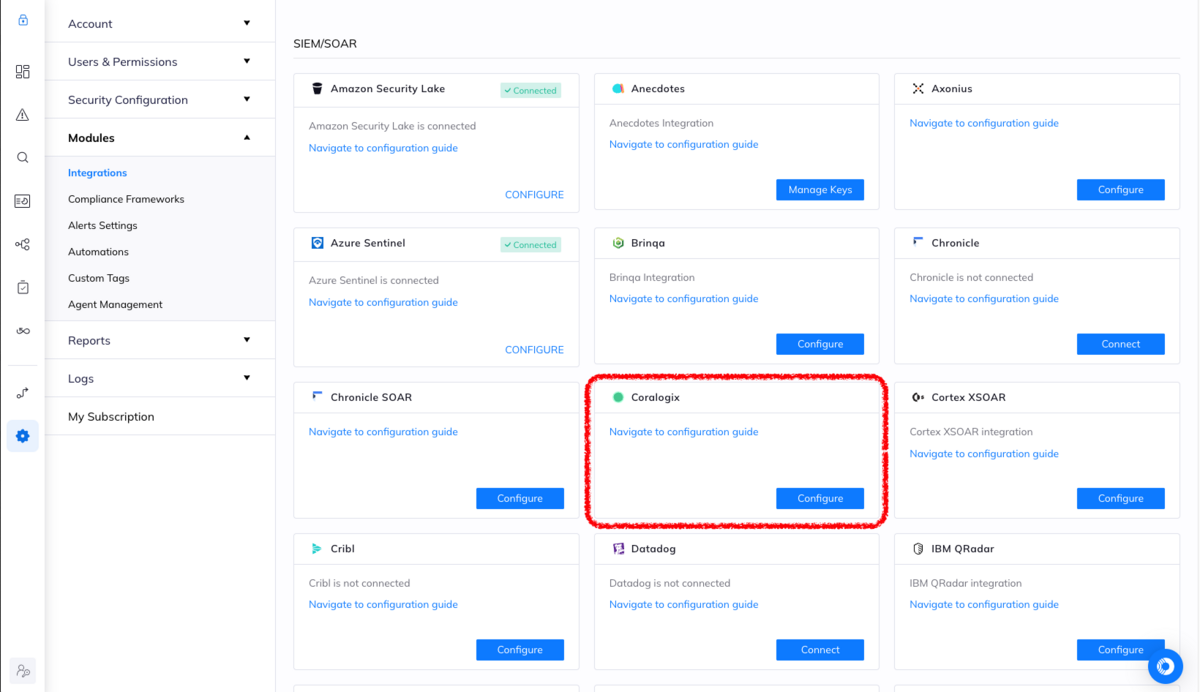Image resolution: width=1200 pixels, height=692 pixels.
Task: Click 'Datadog is not connected' text
Action: click(x=670, y=583)
